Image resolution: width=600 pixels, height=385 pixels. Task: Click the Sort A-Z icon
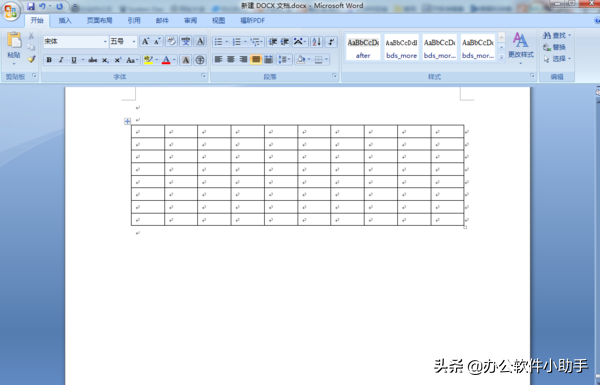316,42
